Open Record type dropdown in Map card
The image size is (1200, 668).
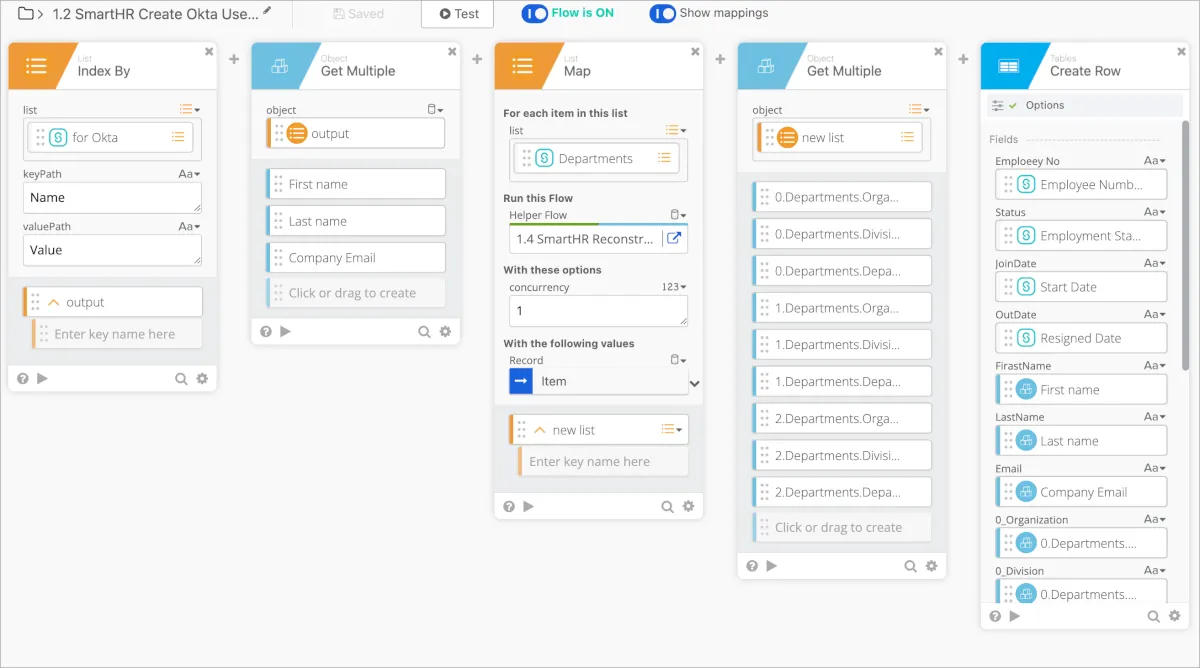pos(678,360)
